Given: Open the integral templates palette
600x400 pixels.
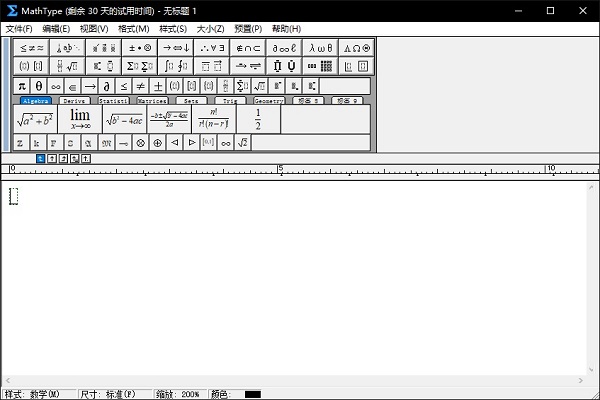Looking at the screenshot, I should pos(176,66).
